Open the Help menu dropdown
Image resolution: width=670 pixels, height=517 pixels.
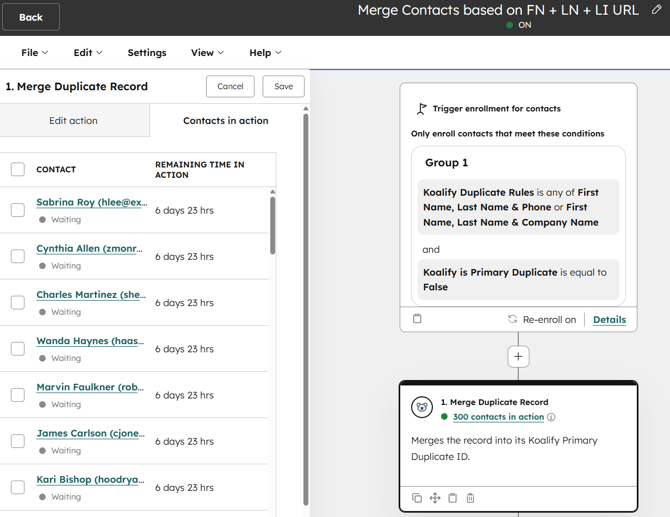click(x=265, y=53)
